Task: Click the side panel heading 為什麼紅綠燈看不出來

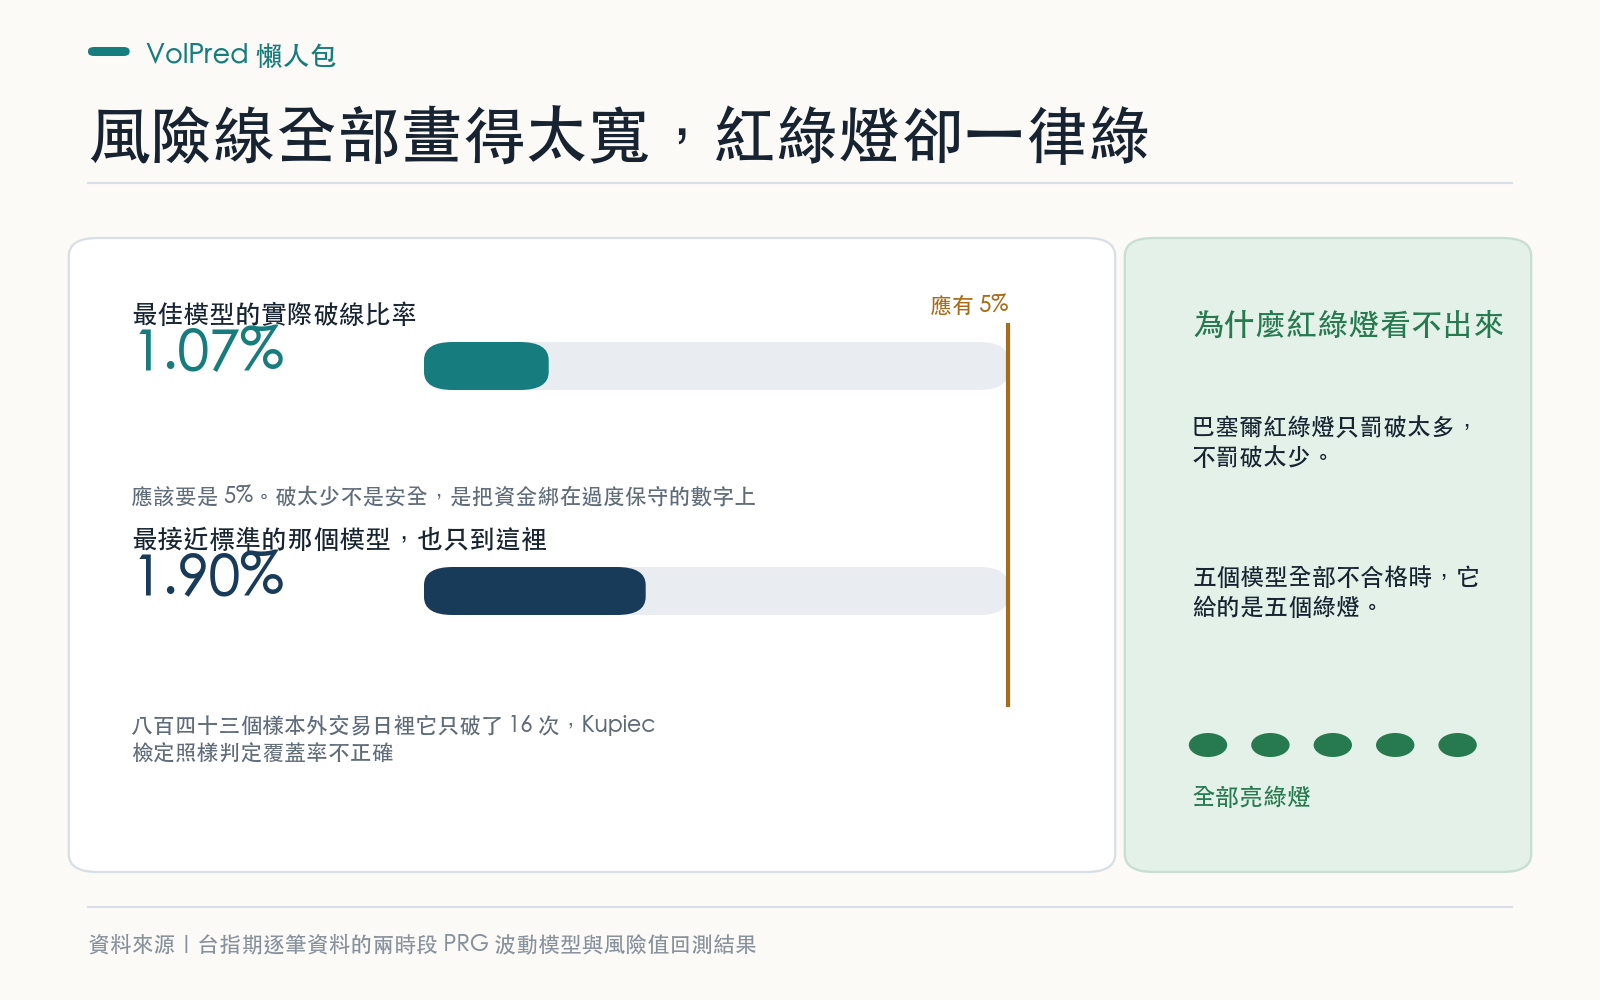Action: pos(1348,324)
